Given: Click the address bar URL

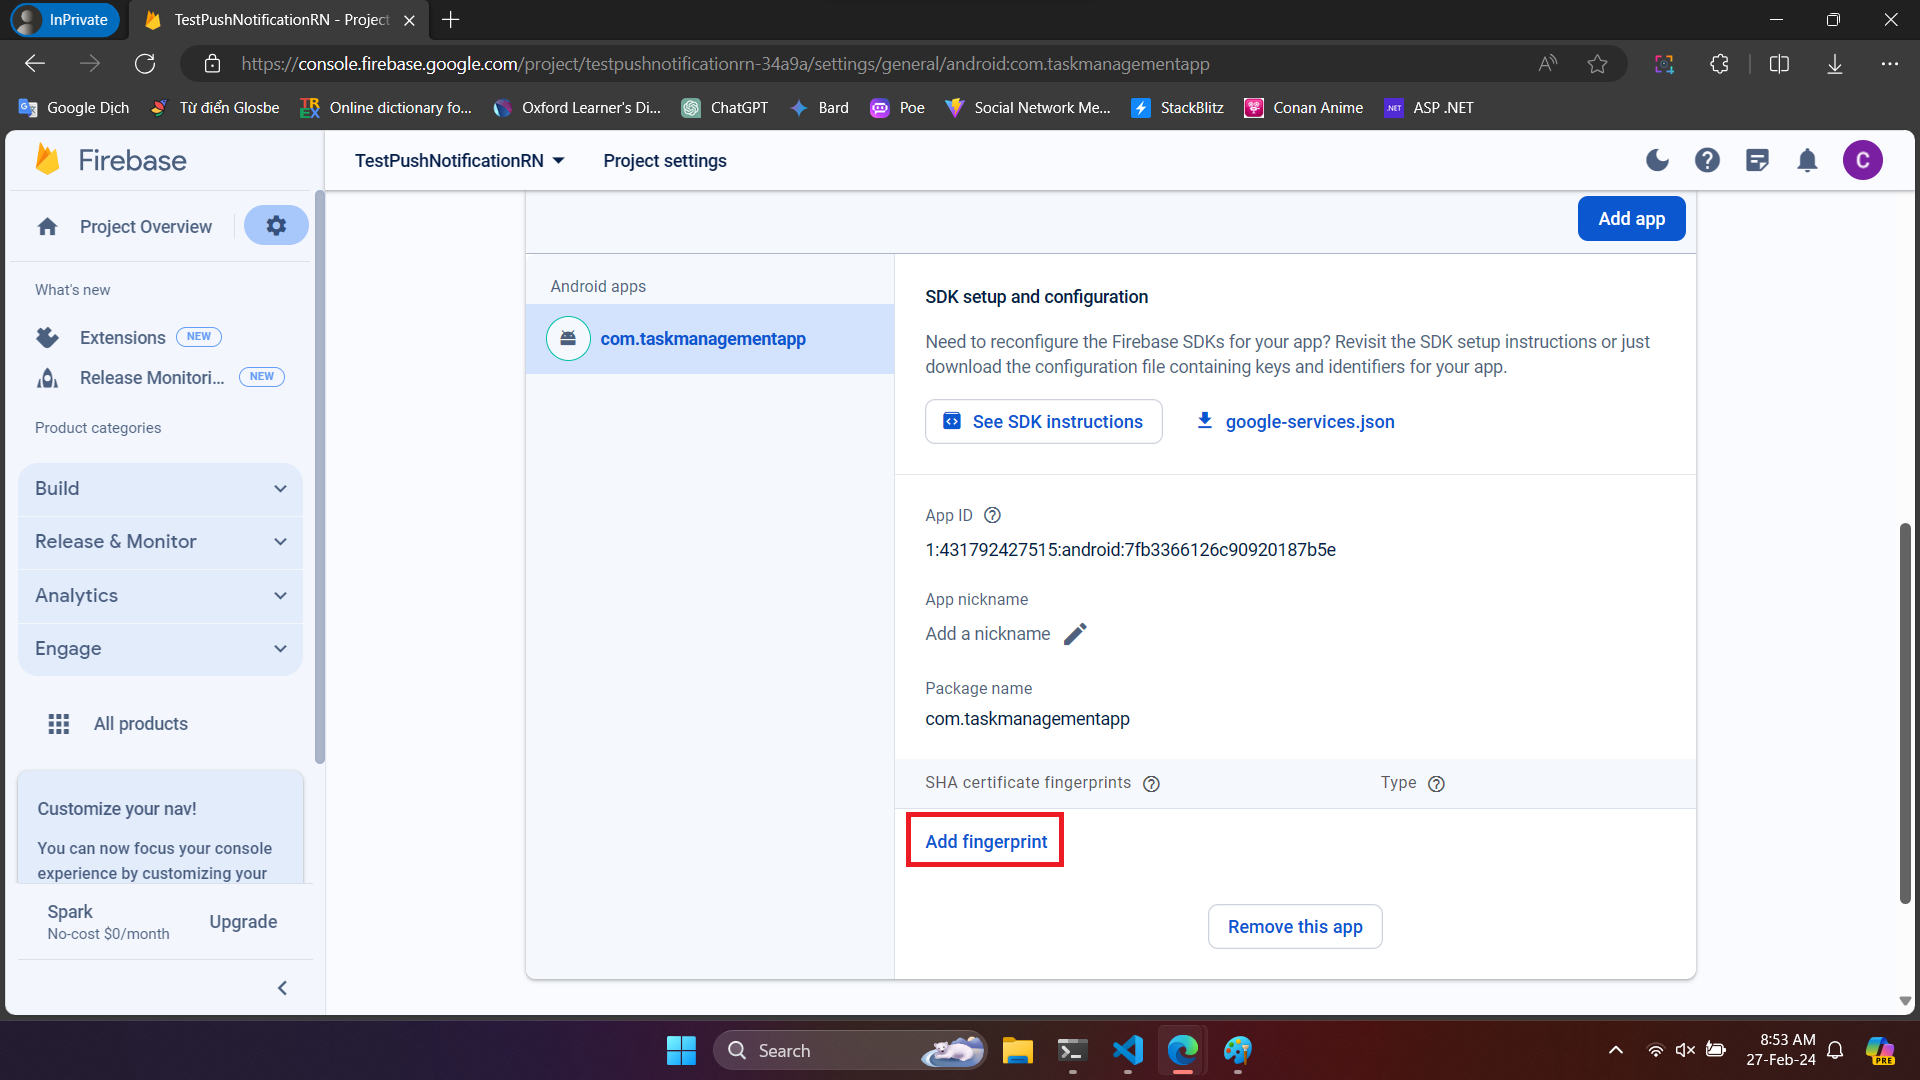Looking at the screenshot, I should coord(725,64).
